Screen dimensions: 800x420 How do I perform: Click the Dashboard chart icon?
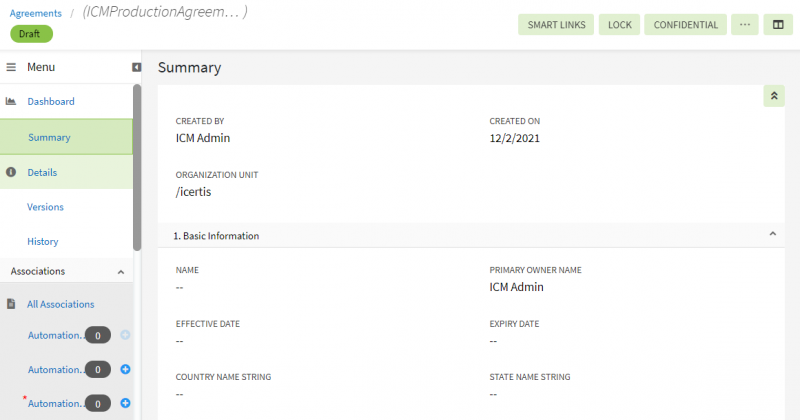(11, 101)
